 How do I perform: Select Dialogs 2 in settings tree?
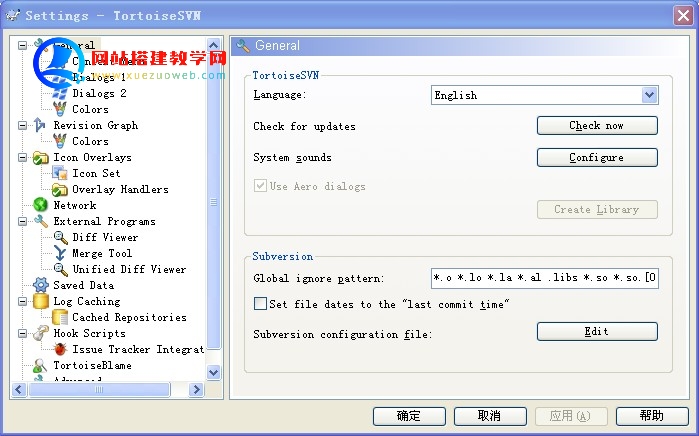(x=99, y=93)
